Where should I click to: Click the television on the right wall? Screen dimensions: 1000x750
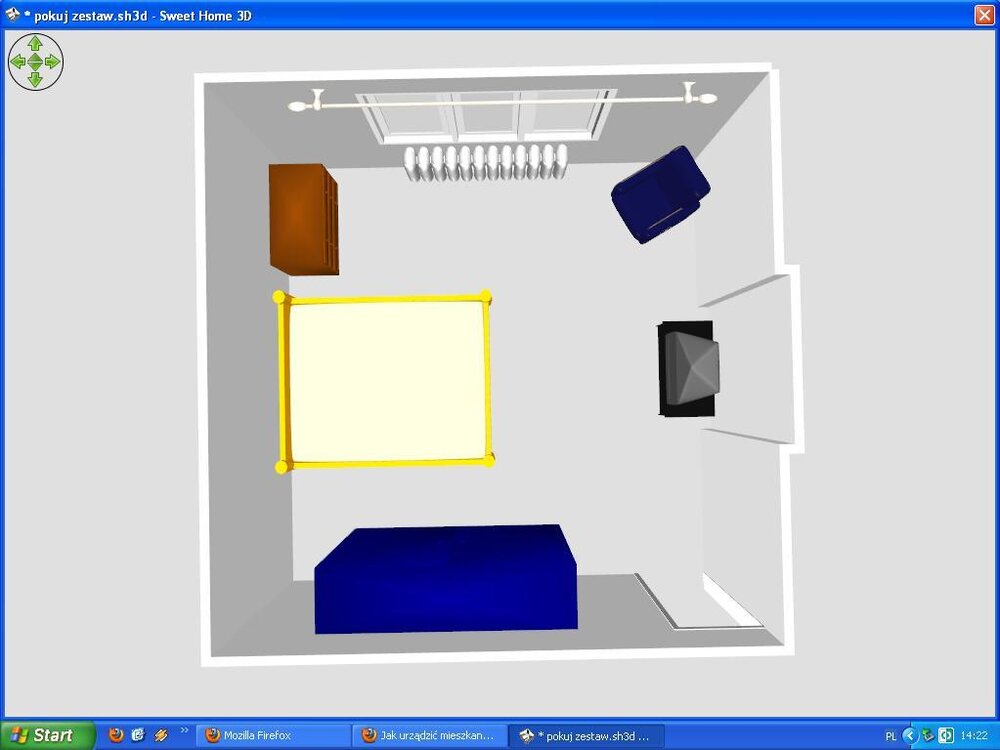[x=687, y=368]
